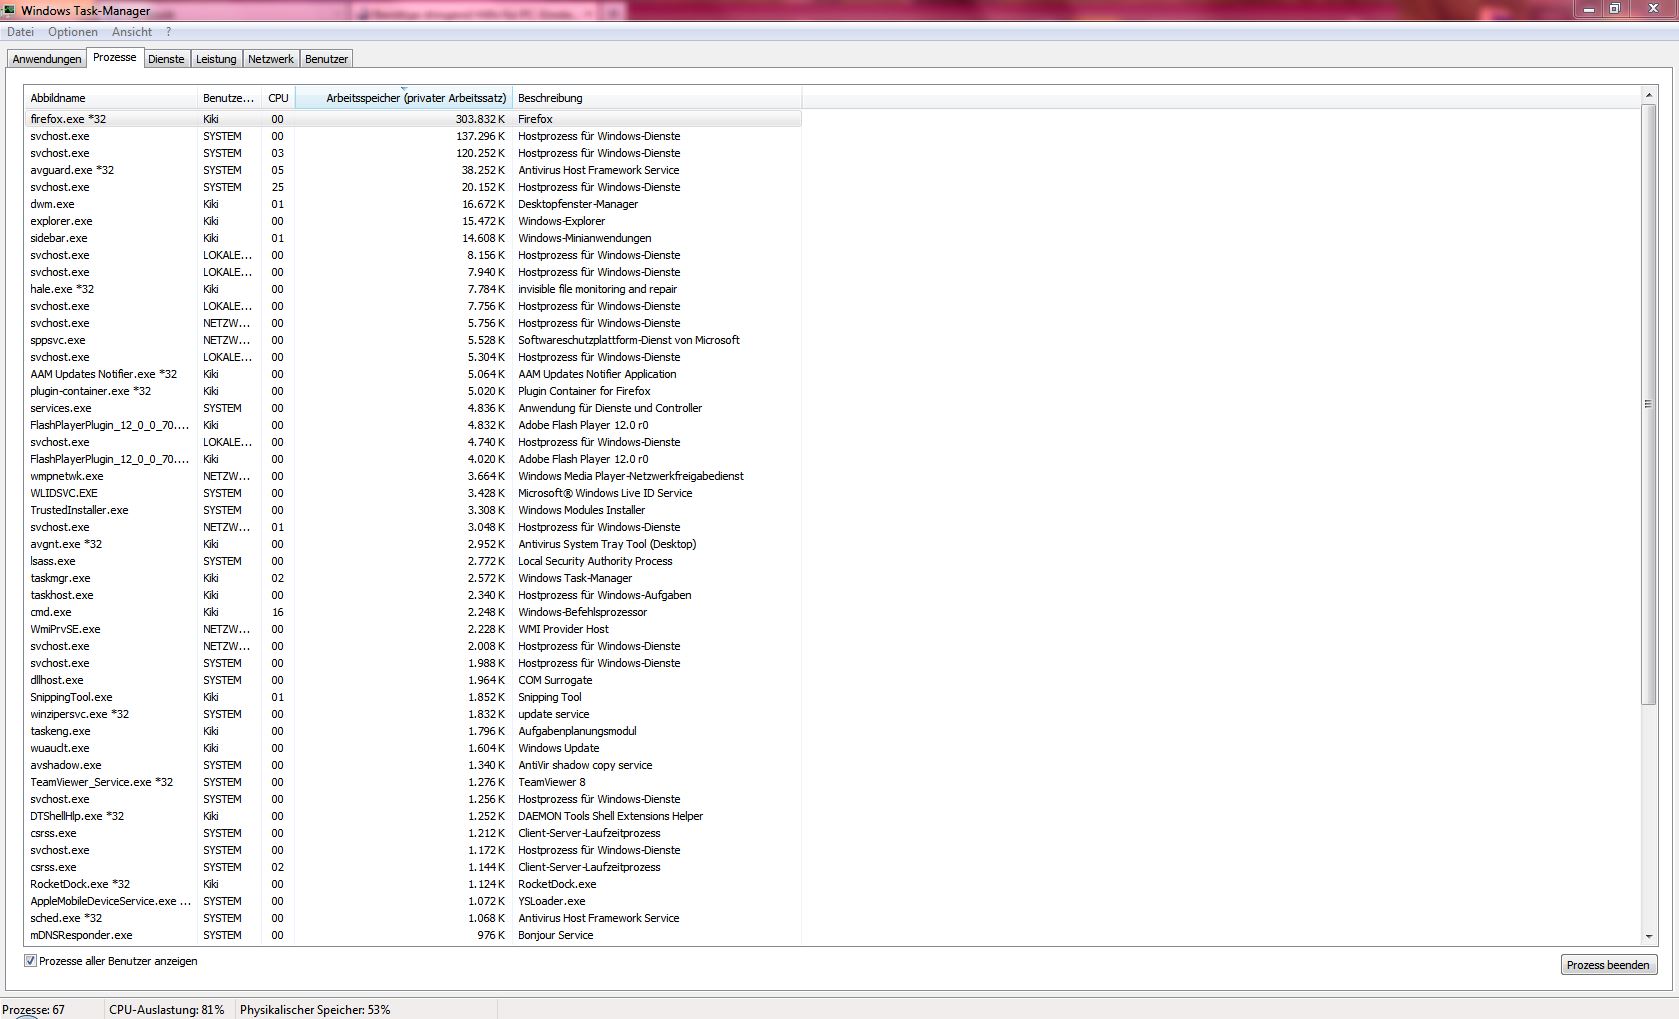Image resolution: width=1679 pixels, height=1019 pixels.
Task: Switch to the Dienste tab
Action: tap(166, 59)
